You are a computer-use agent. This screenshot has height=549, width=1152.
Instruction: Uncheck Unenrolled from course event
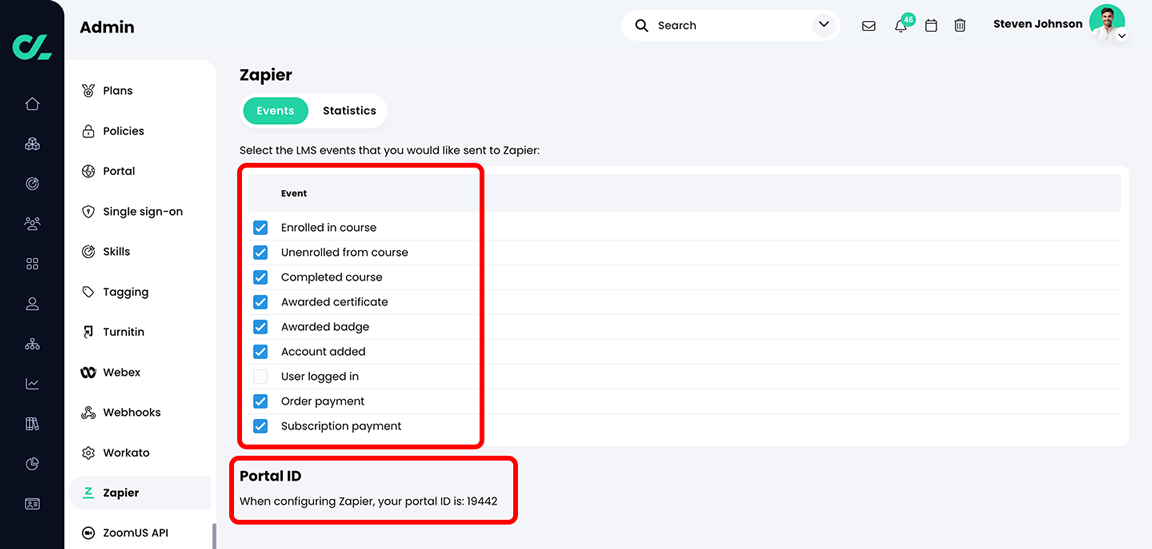260,252
